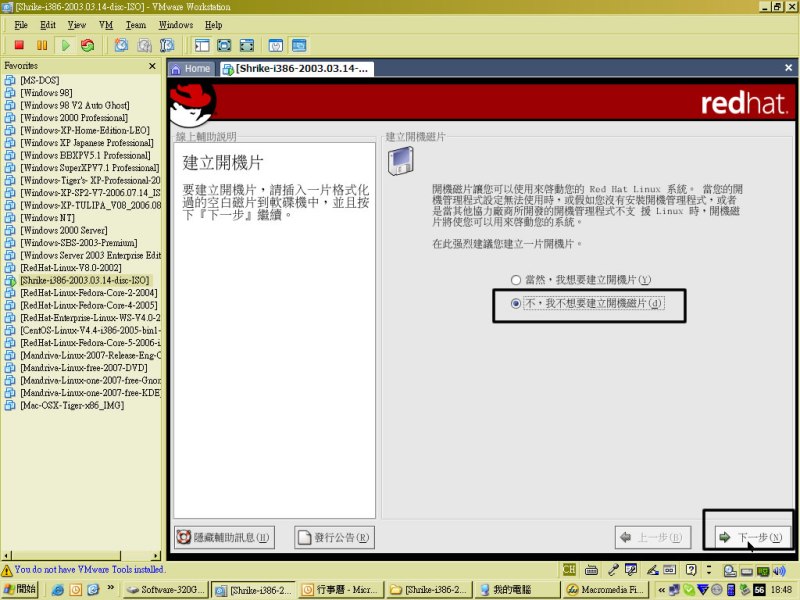Click the 隱藏輔助訊息 hide help button

[x=223, y=538]
